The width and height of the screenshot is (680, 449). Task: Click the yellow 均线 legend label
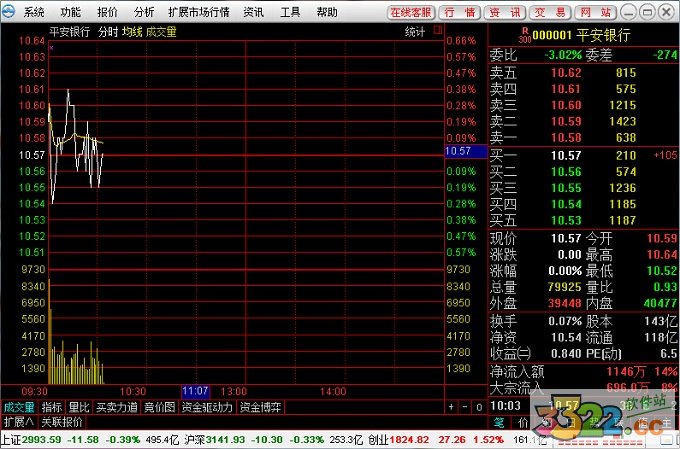[132, 32]
